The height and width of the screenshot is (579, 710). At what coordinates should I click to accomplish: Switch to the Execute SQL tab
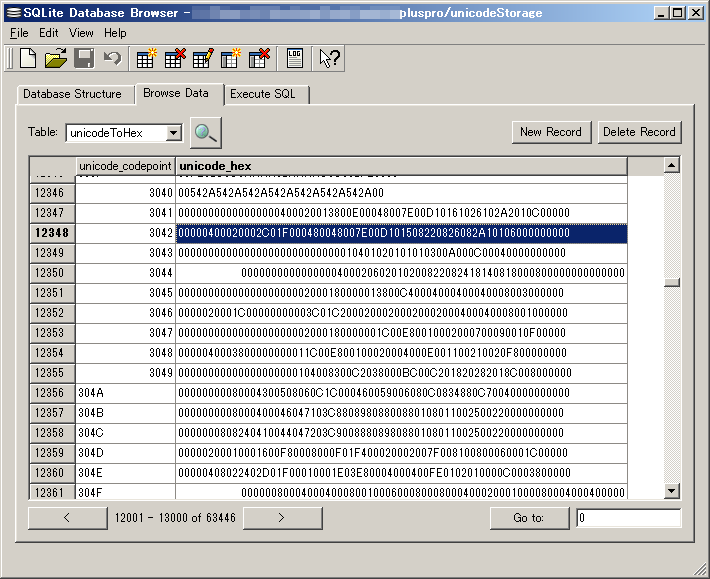pos(265,94)
